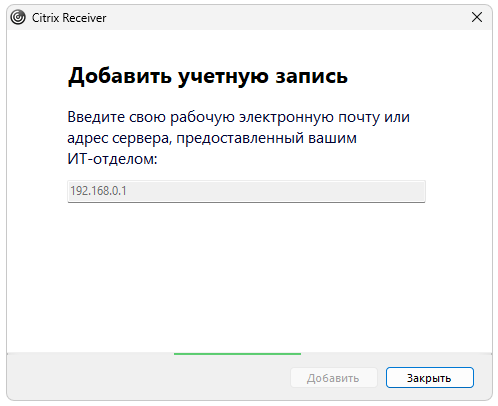Screen dimensions: 498x406
Task: Click the Закрыть button
Action: click(430, 378)
